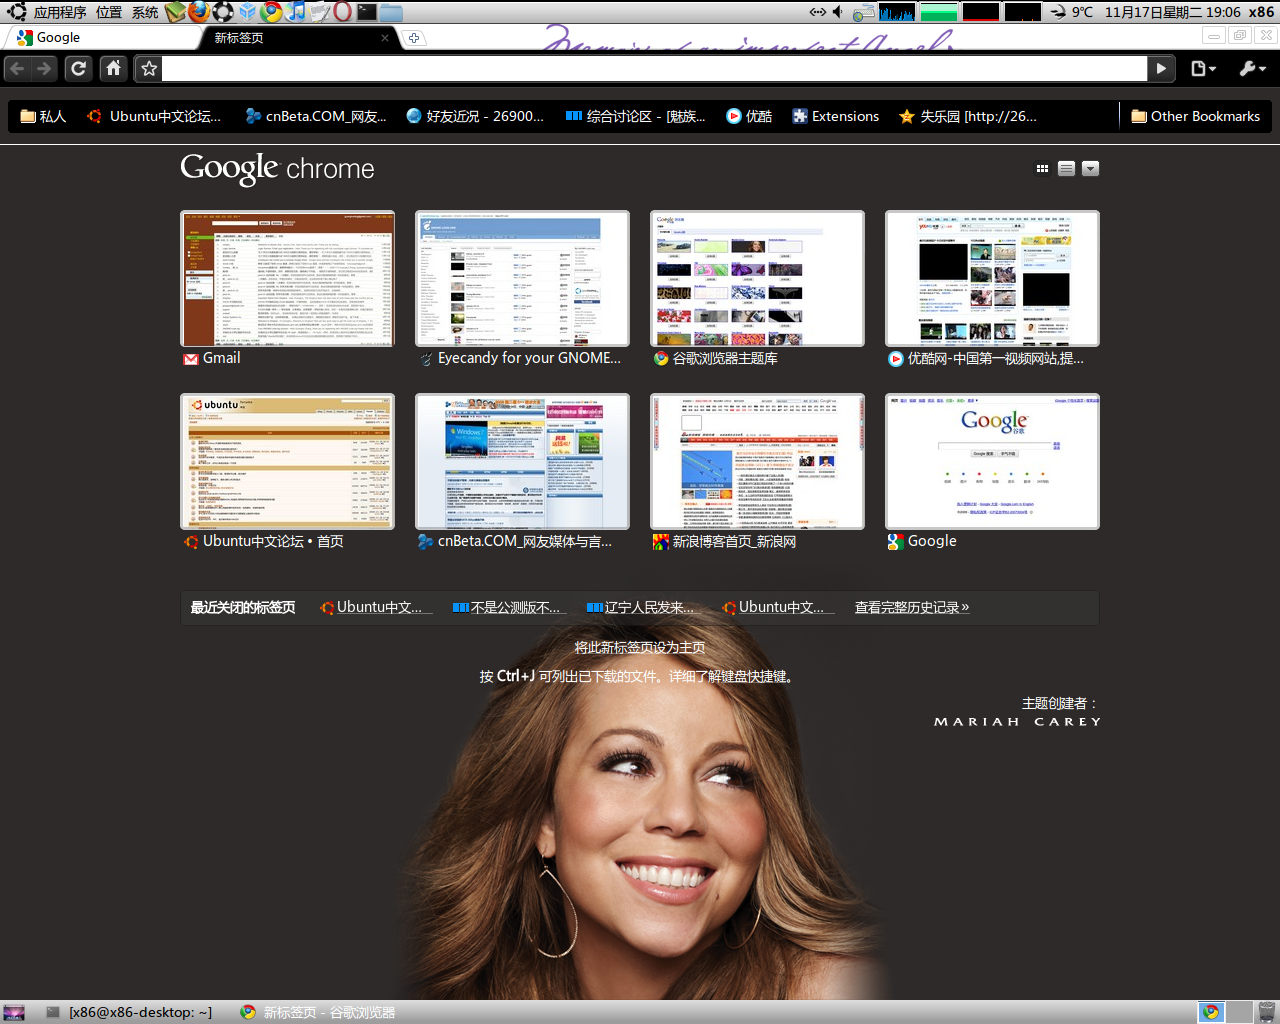Open 应用程序 menu in top panel
This screenshot has height=1024, width=1280.
coord(60,12)
